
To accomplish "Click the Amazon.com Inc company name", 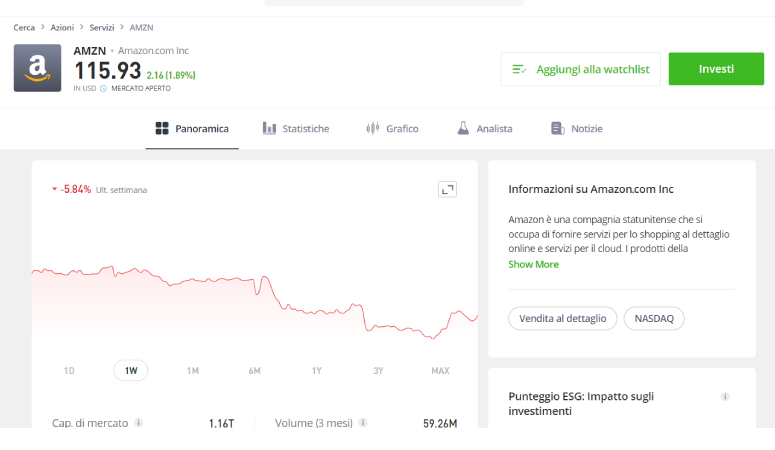I will tap(153, 50).
